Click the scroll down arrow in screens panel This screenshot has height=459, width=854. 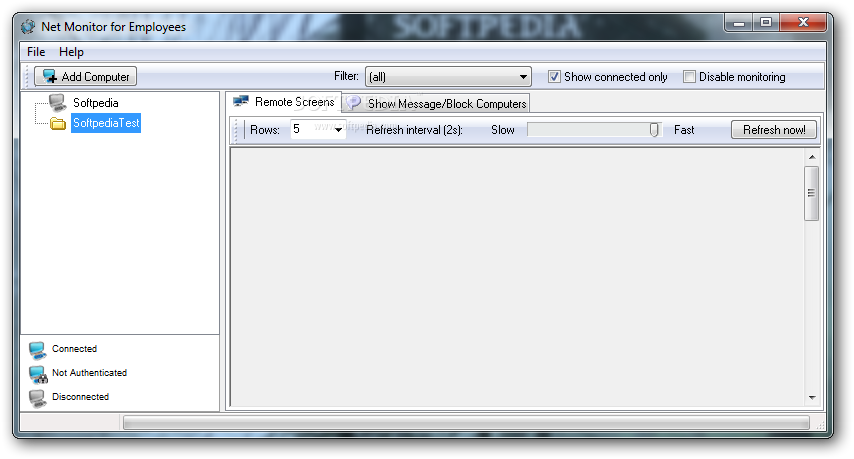[x=812, y=397]
